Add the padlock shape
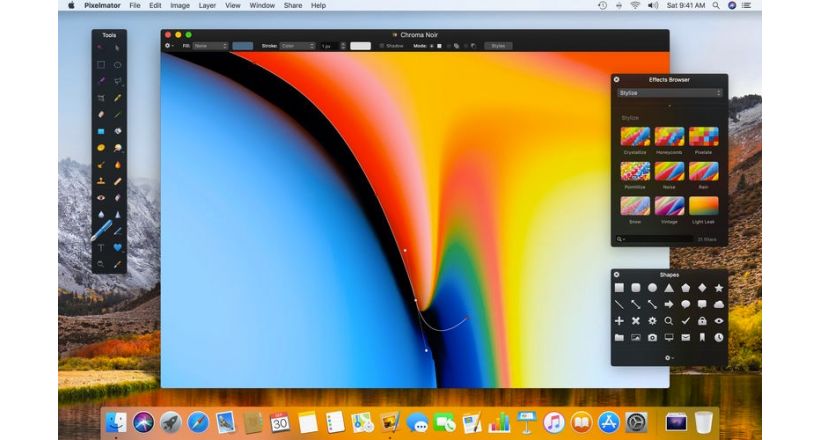This screenshot has width=820, height=440. (x=702, y=321)
